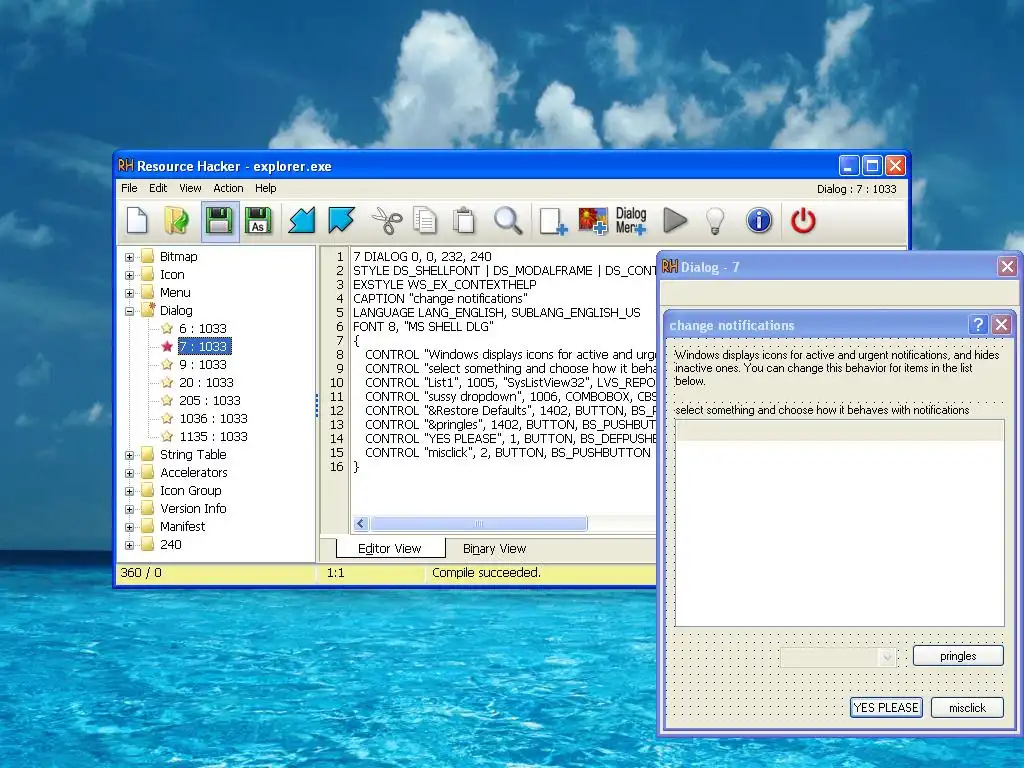This screenshot has height=768, width=1024.
Task: Click the 'FONT 8, "MS SHELL DLG"' line
Action: click(423, 327)
